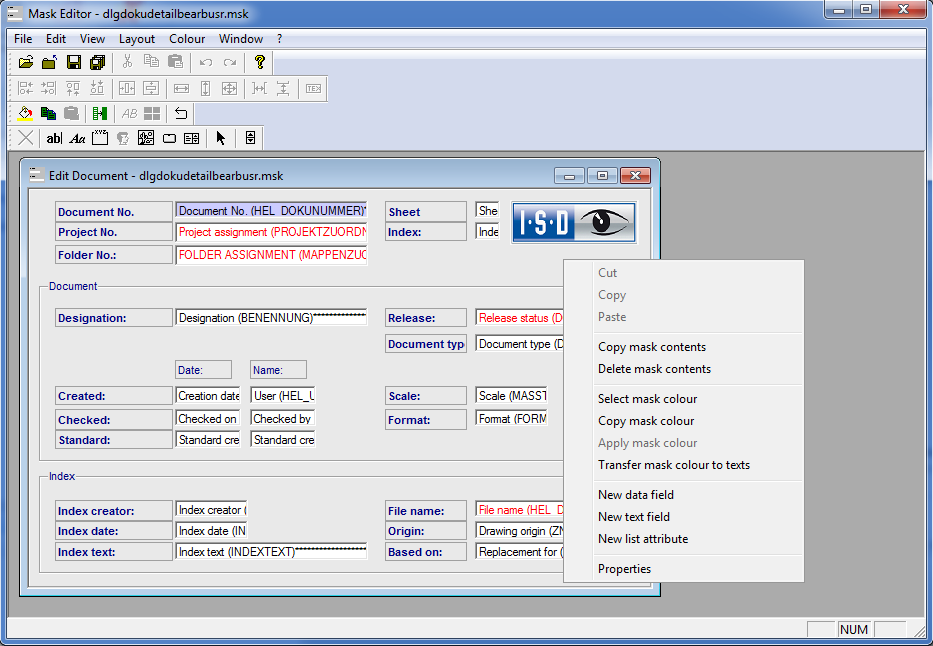Image resolution: width=933 pixels, height=646 pixels.
Task: Save the mask using the single floppy disk icon
Action: click(x=74, y=62)
